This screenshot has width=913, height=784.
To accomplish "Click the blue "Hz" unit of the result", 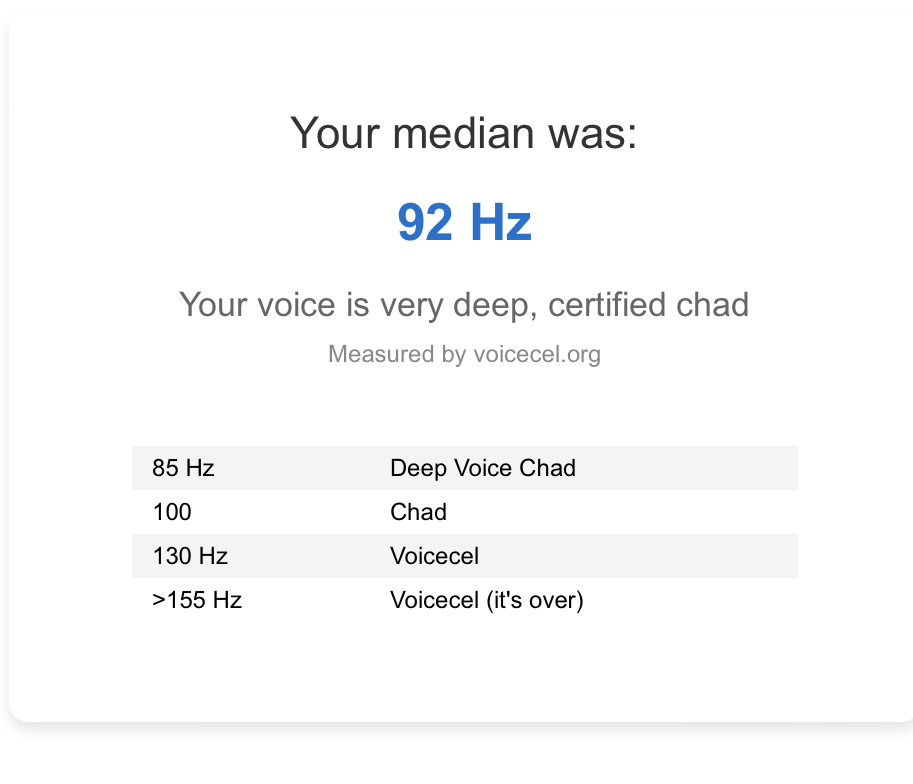I will pyautogui.click(x=500, y=222).
